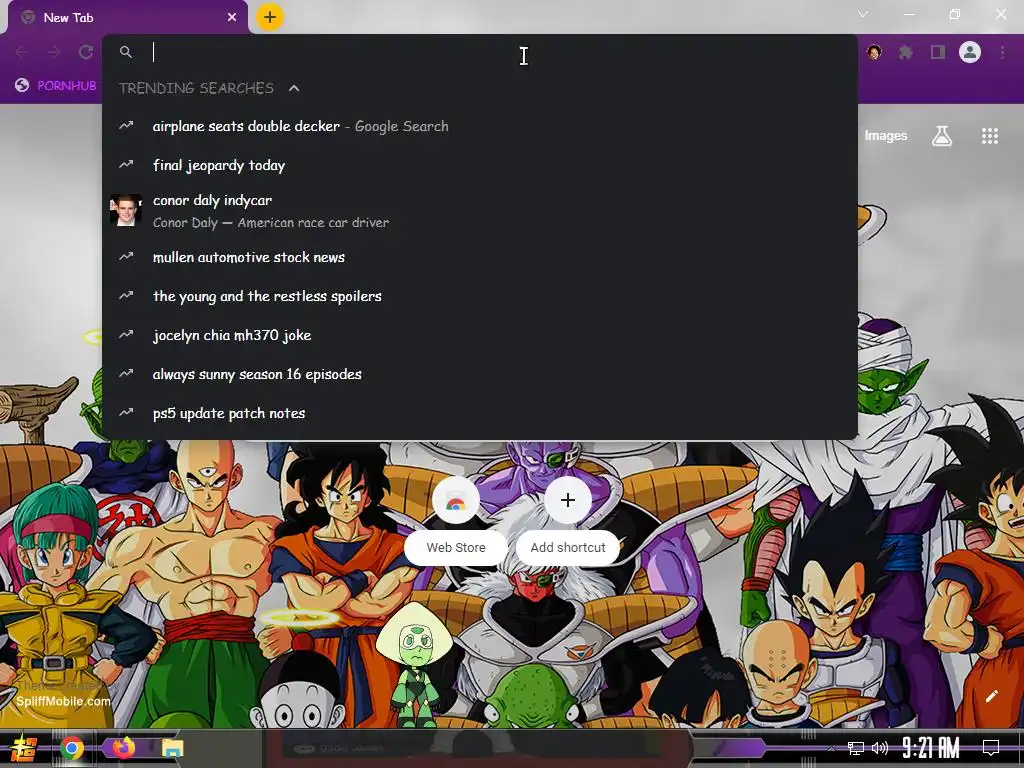Select the young and the restless spoilers
Image resolution: width=1024 pixels, height=768 pixels.
pyautogui.click(x=480, y=296)
